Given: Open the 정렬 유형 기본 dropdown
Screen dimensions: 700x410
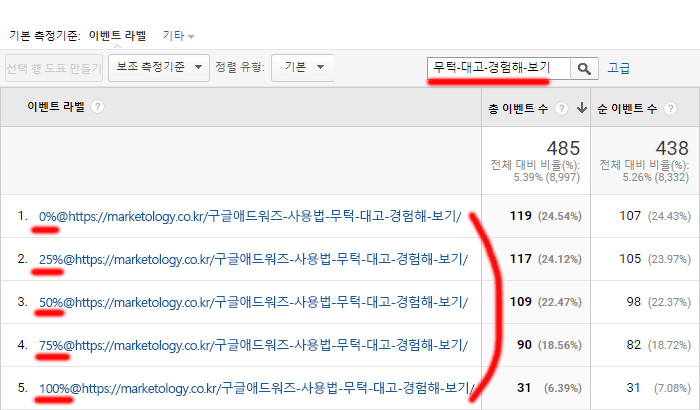Looking at the screenshot, I should click(x=303, y=68).
